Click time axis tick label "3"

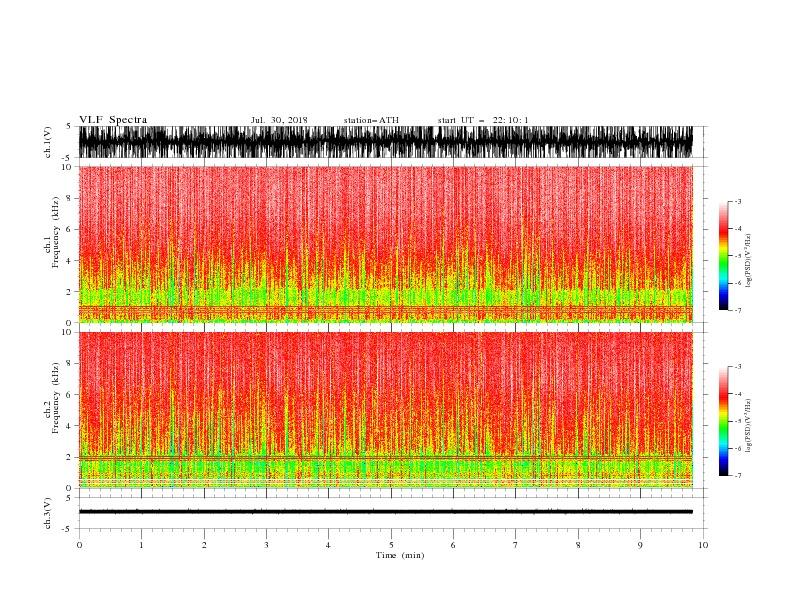266,545
